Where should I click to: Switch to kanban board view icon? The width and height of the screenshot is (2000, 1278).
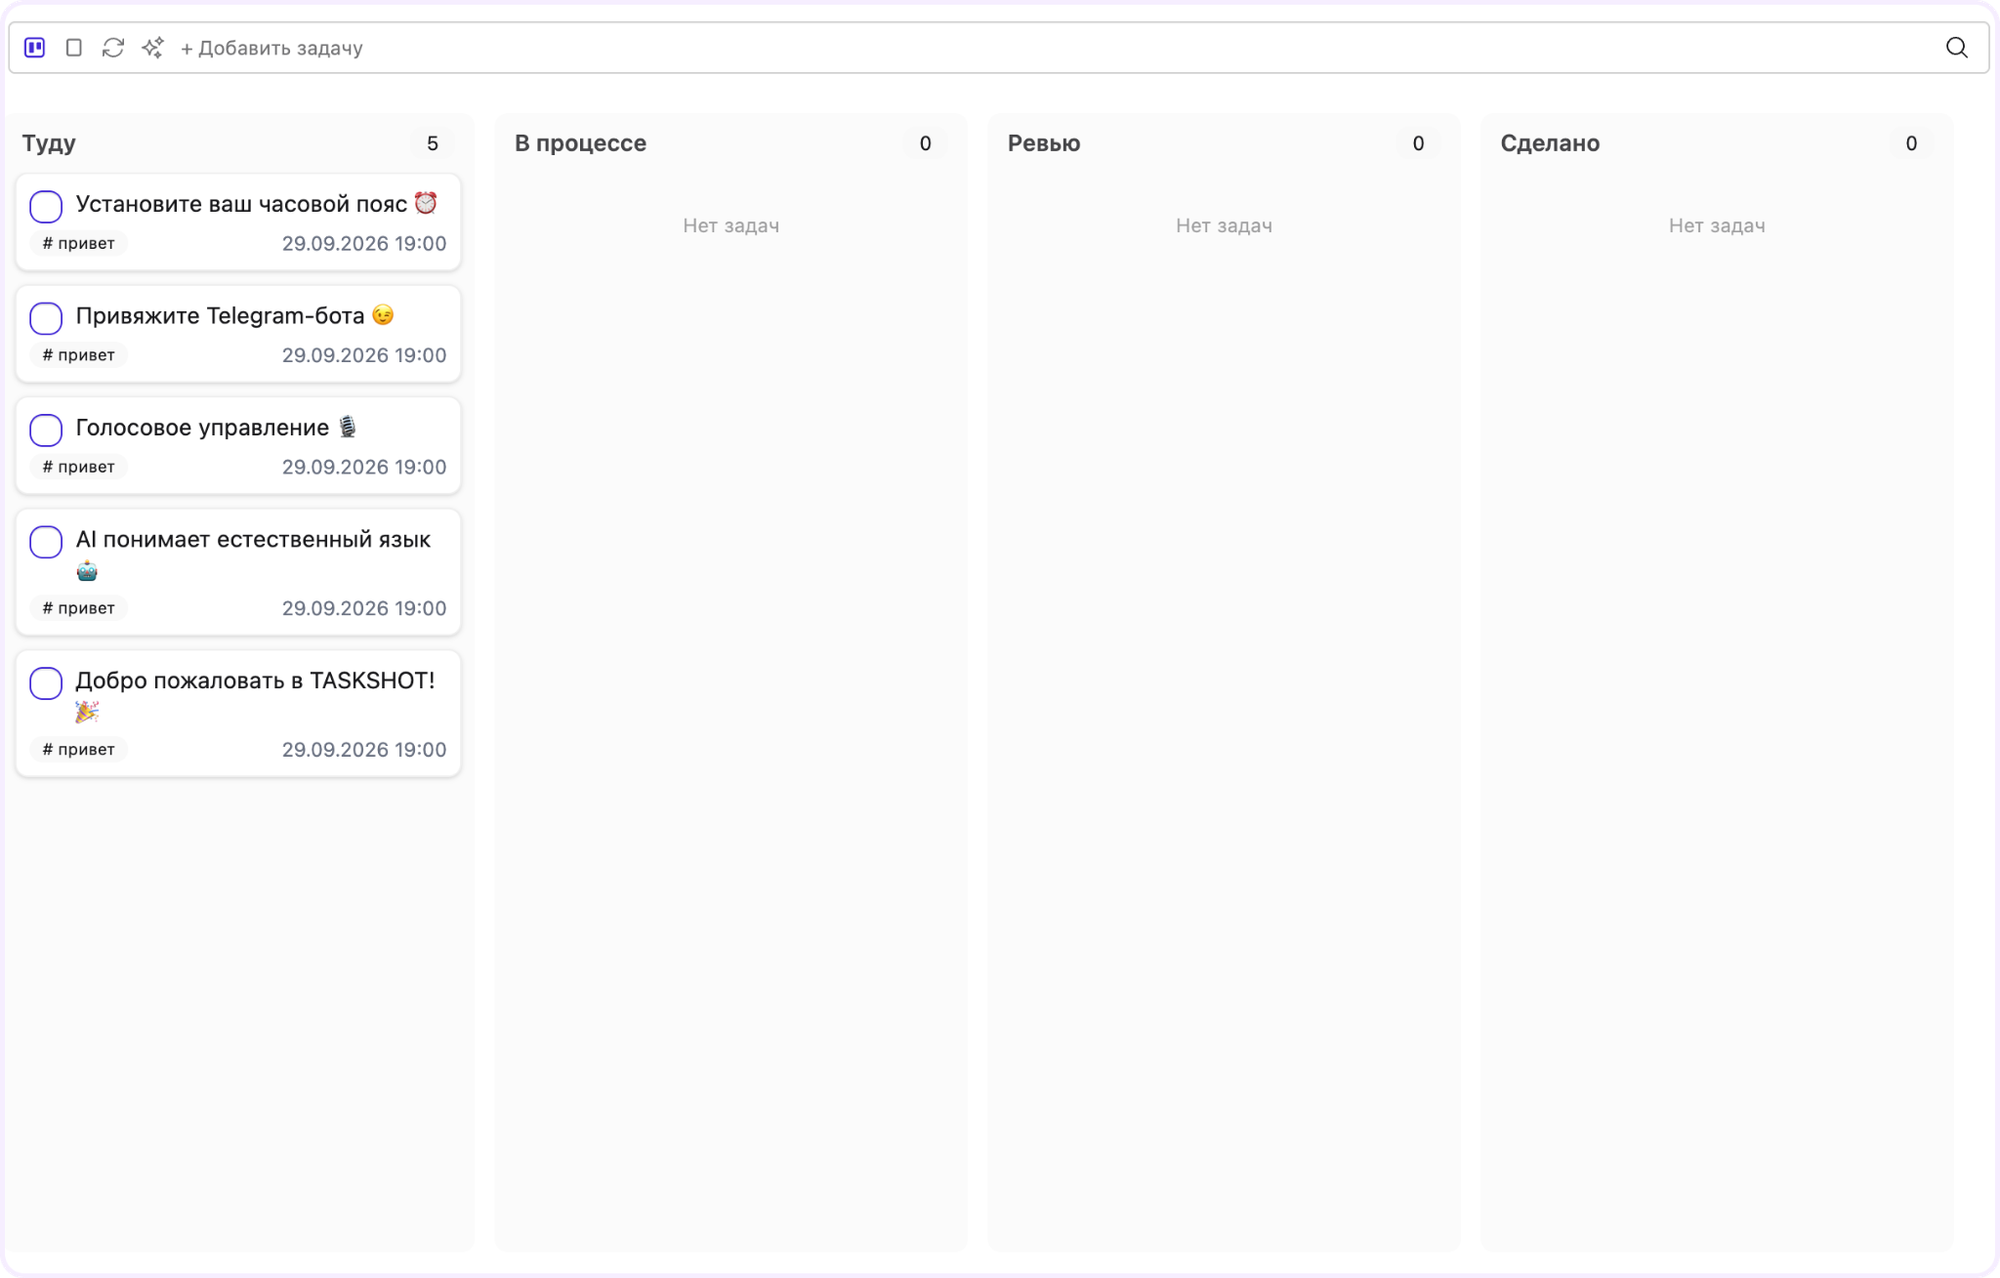(35, 48)
